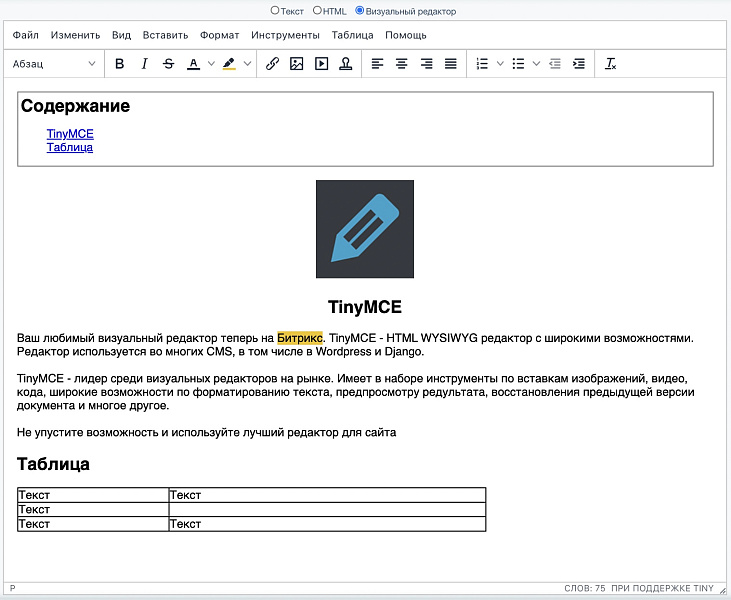This screenshot has height=600, width=731.
Task: Switch to HTML editor mode
Action: pos(318,10)
